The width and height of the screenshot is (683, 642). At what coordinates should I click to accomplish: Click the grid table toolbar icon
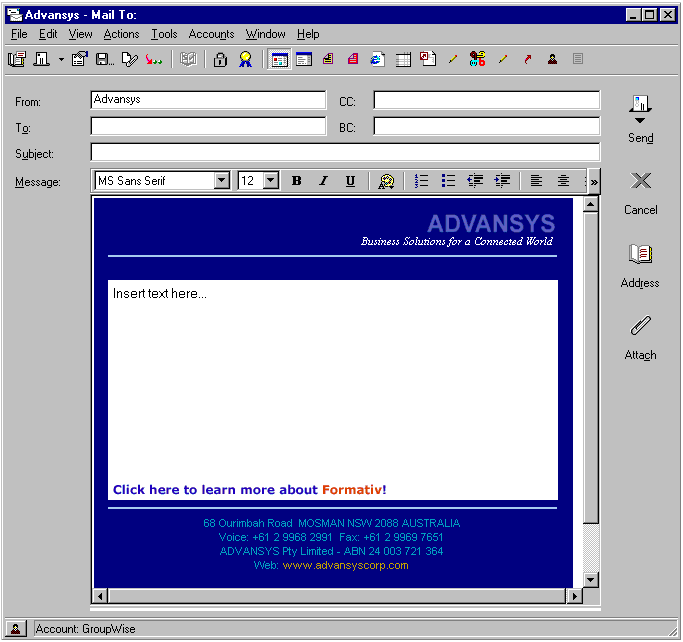tap(403, 59)
